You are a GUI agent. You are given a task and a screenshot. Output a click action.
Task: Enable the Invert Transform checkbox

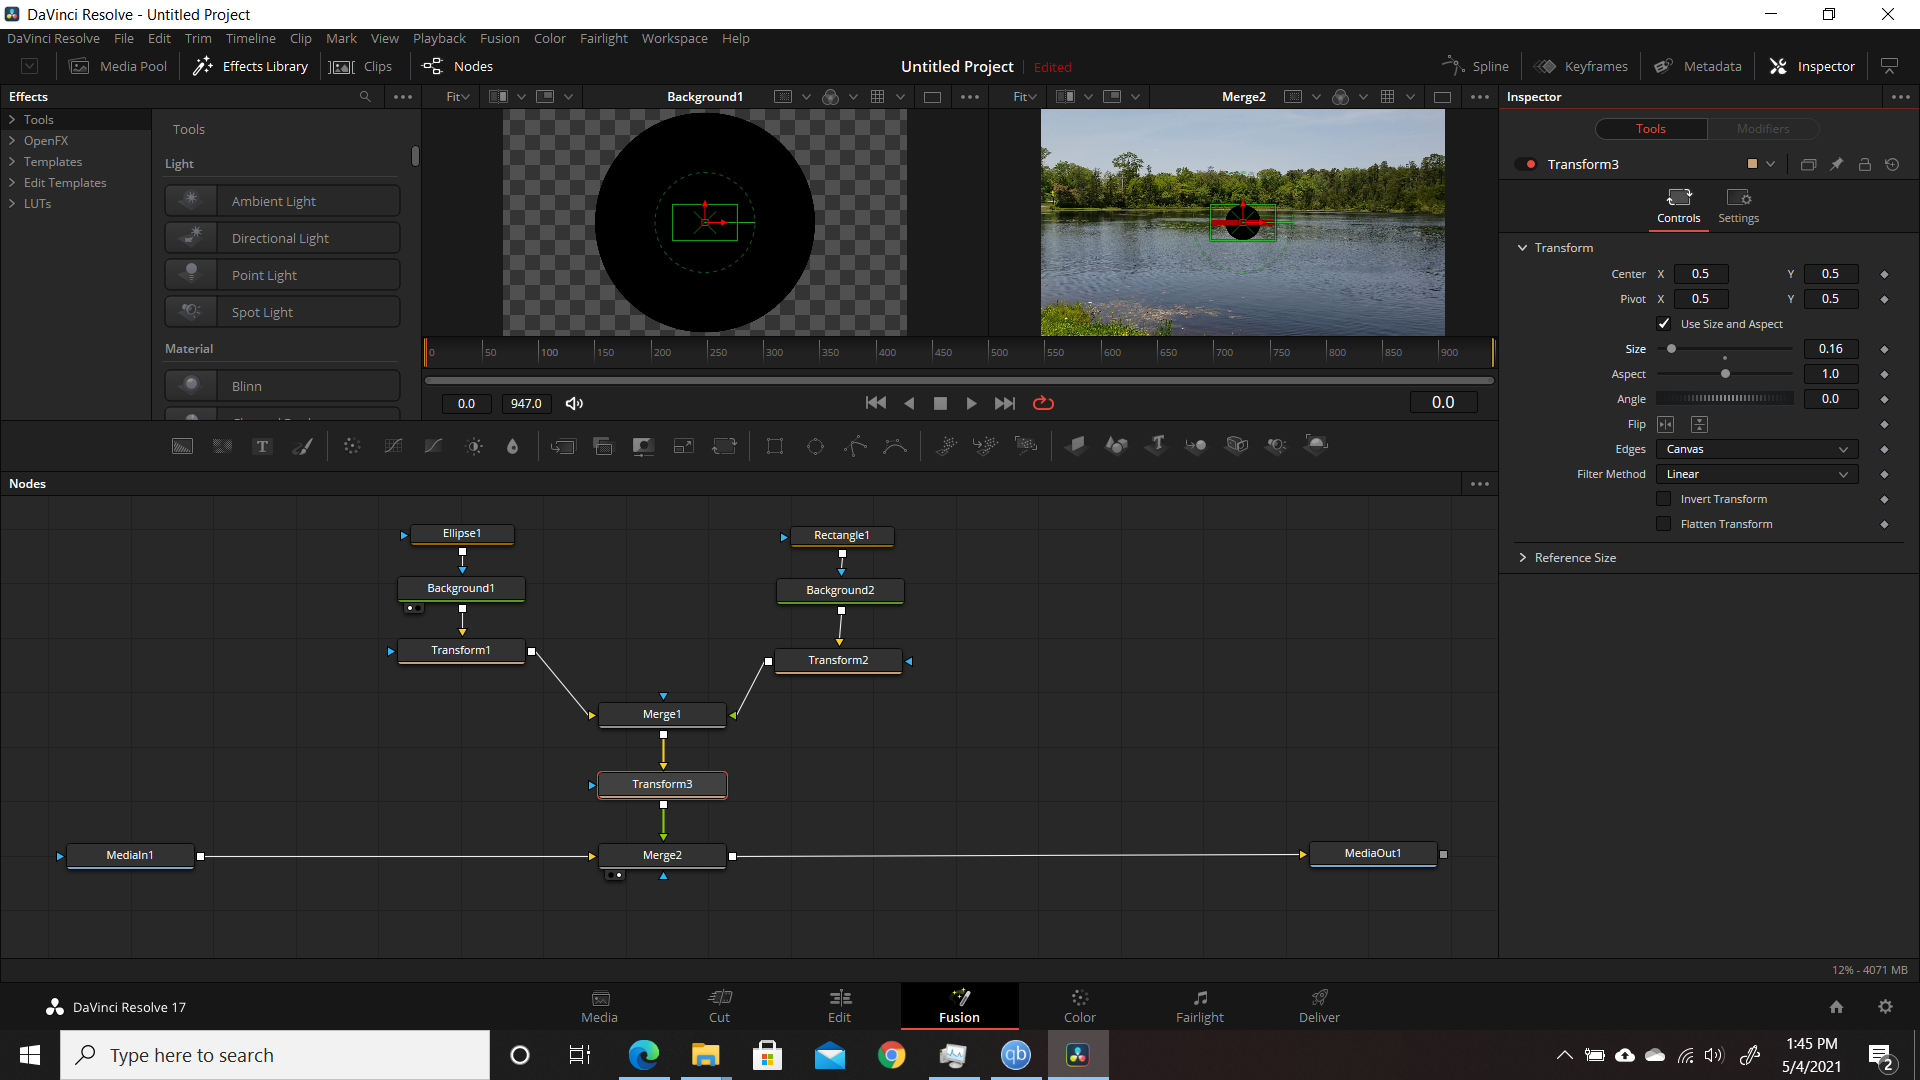pyautogui.click(x=1664, y=499)
